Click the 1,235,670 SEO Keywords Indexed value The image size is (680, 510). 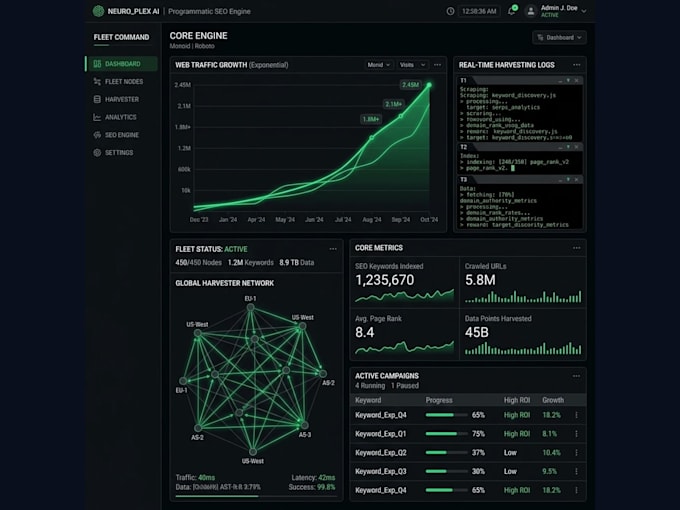tap(385, 280)
